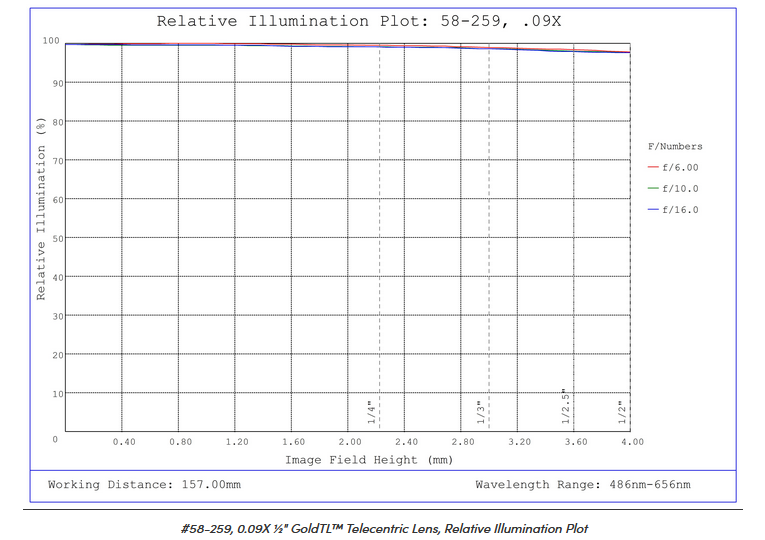
Task: Click the Wavelength Range: 486nm-656nm text
Action: (582, 485)
